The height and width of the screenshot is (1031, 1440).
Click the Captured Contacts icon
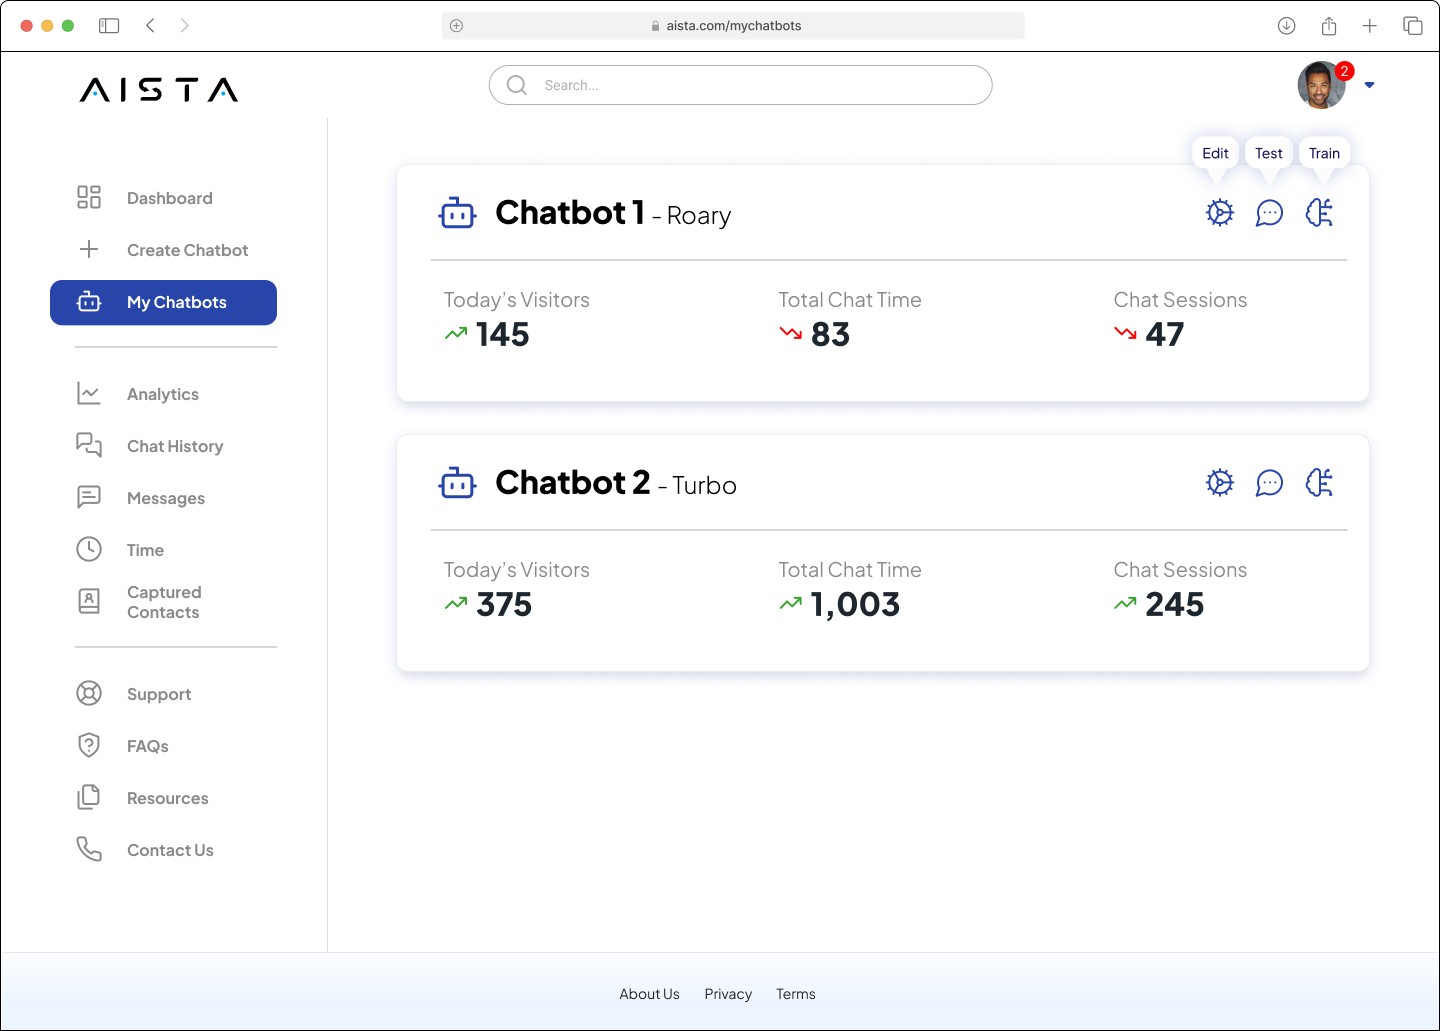pyautogui.click(x=89, y=601)
